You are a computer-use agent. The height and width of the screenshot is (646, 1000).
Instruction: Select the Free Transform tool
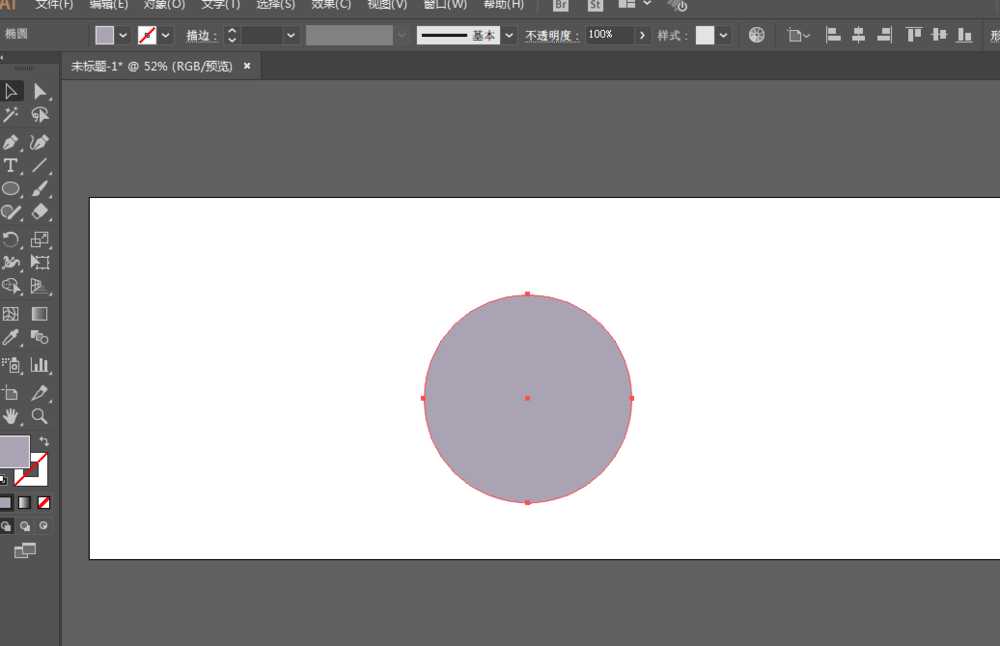40,263
